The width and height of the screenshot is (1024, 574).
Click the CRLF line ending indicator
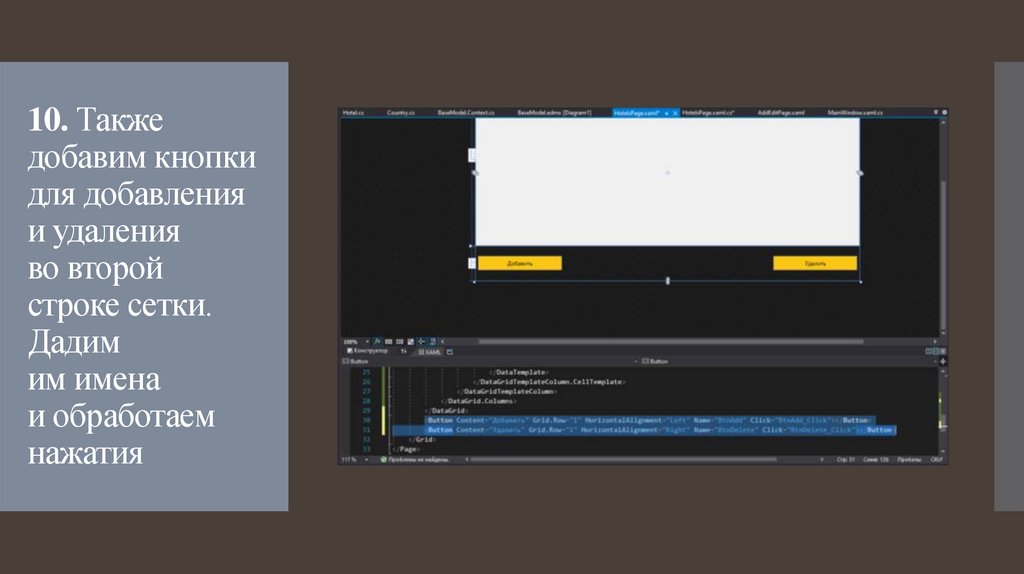[936, 460]
